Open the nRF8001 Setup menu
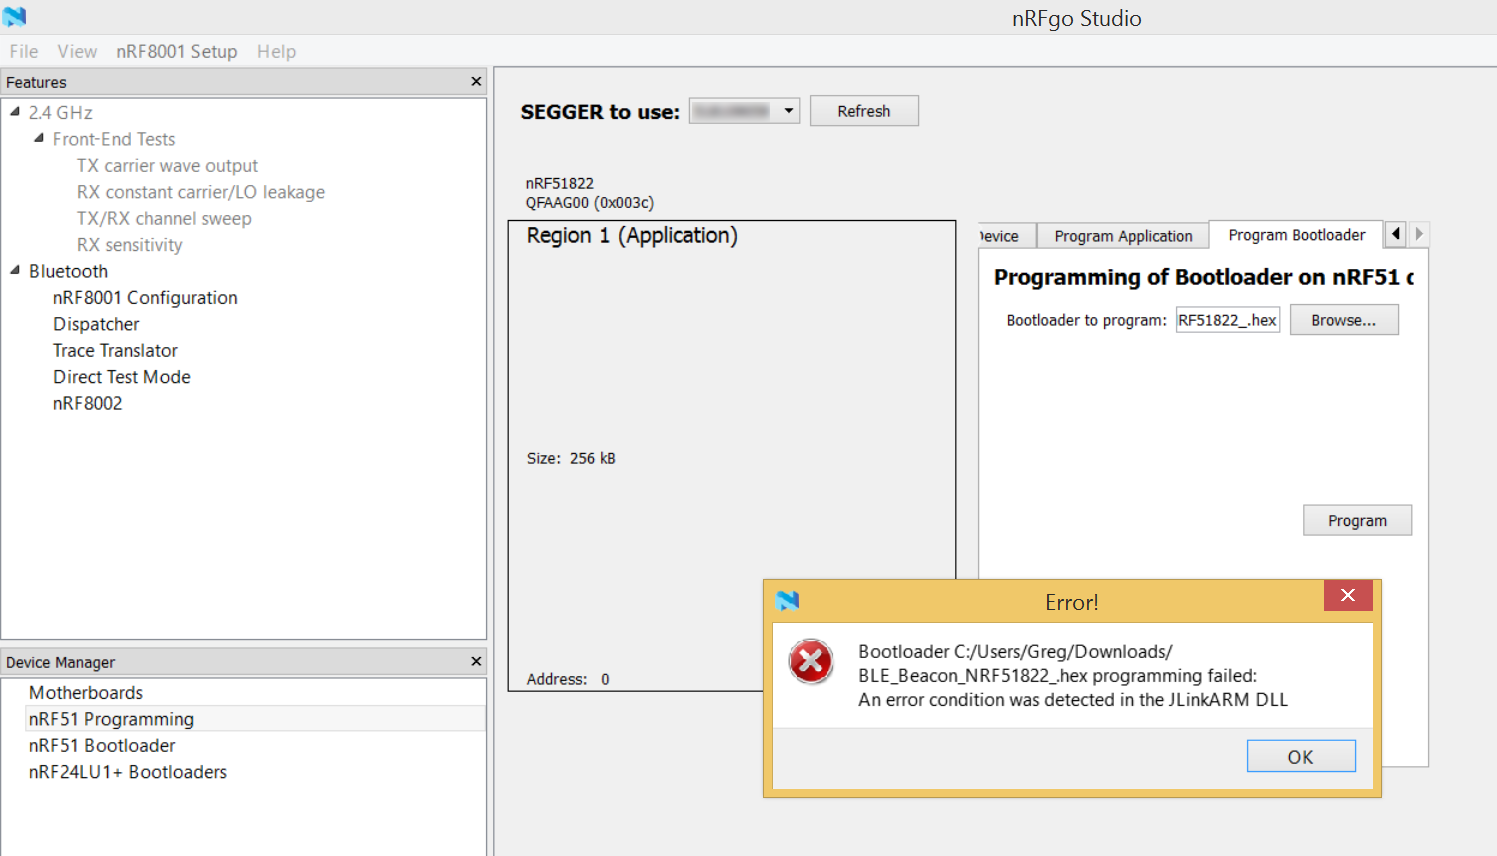This screenshot has width=1497, height=856. pyautogui.click(x=176, y=51)
